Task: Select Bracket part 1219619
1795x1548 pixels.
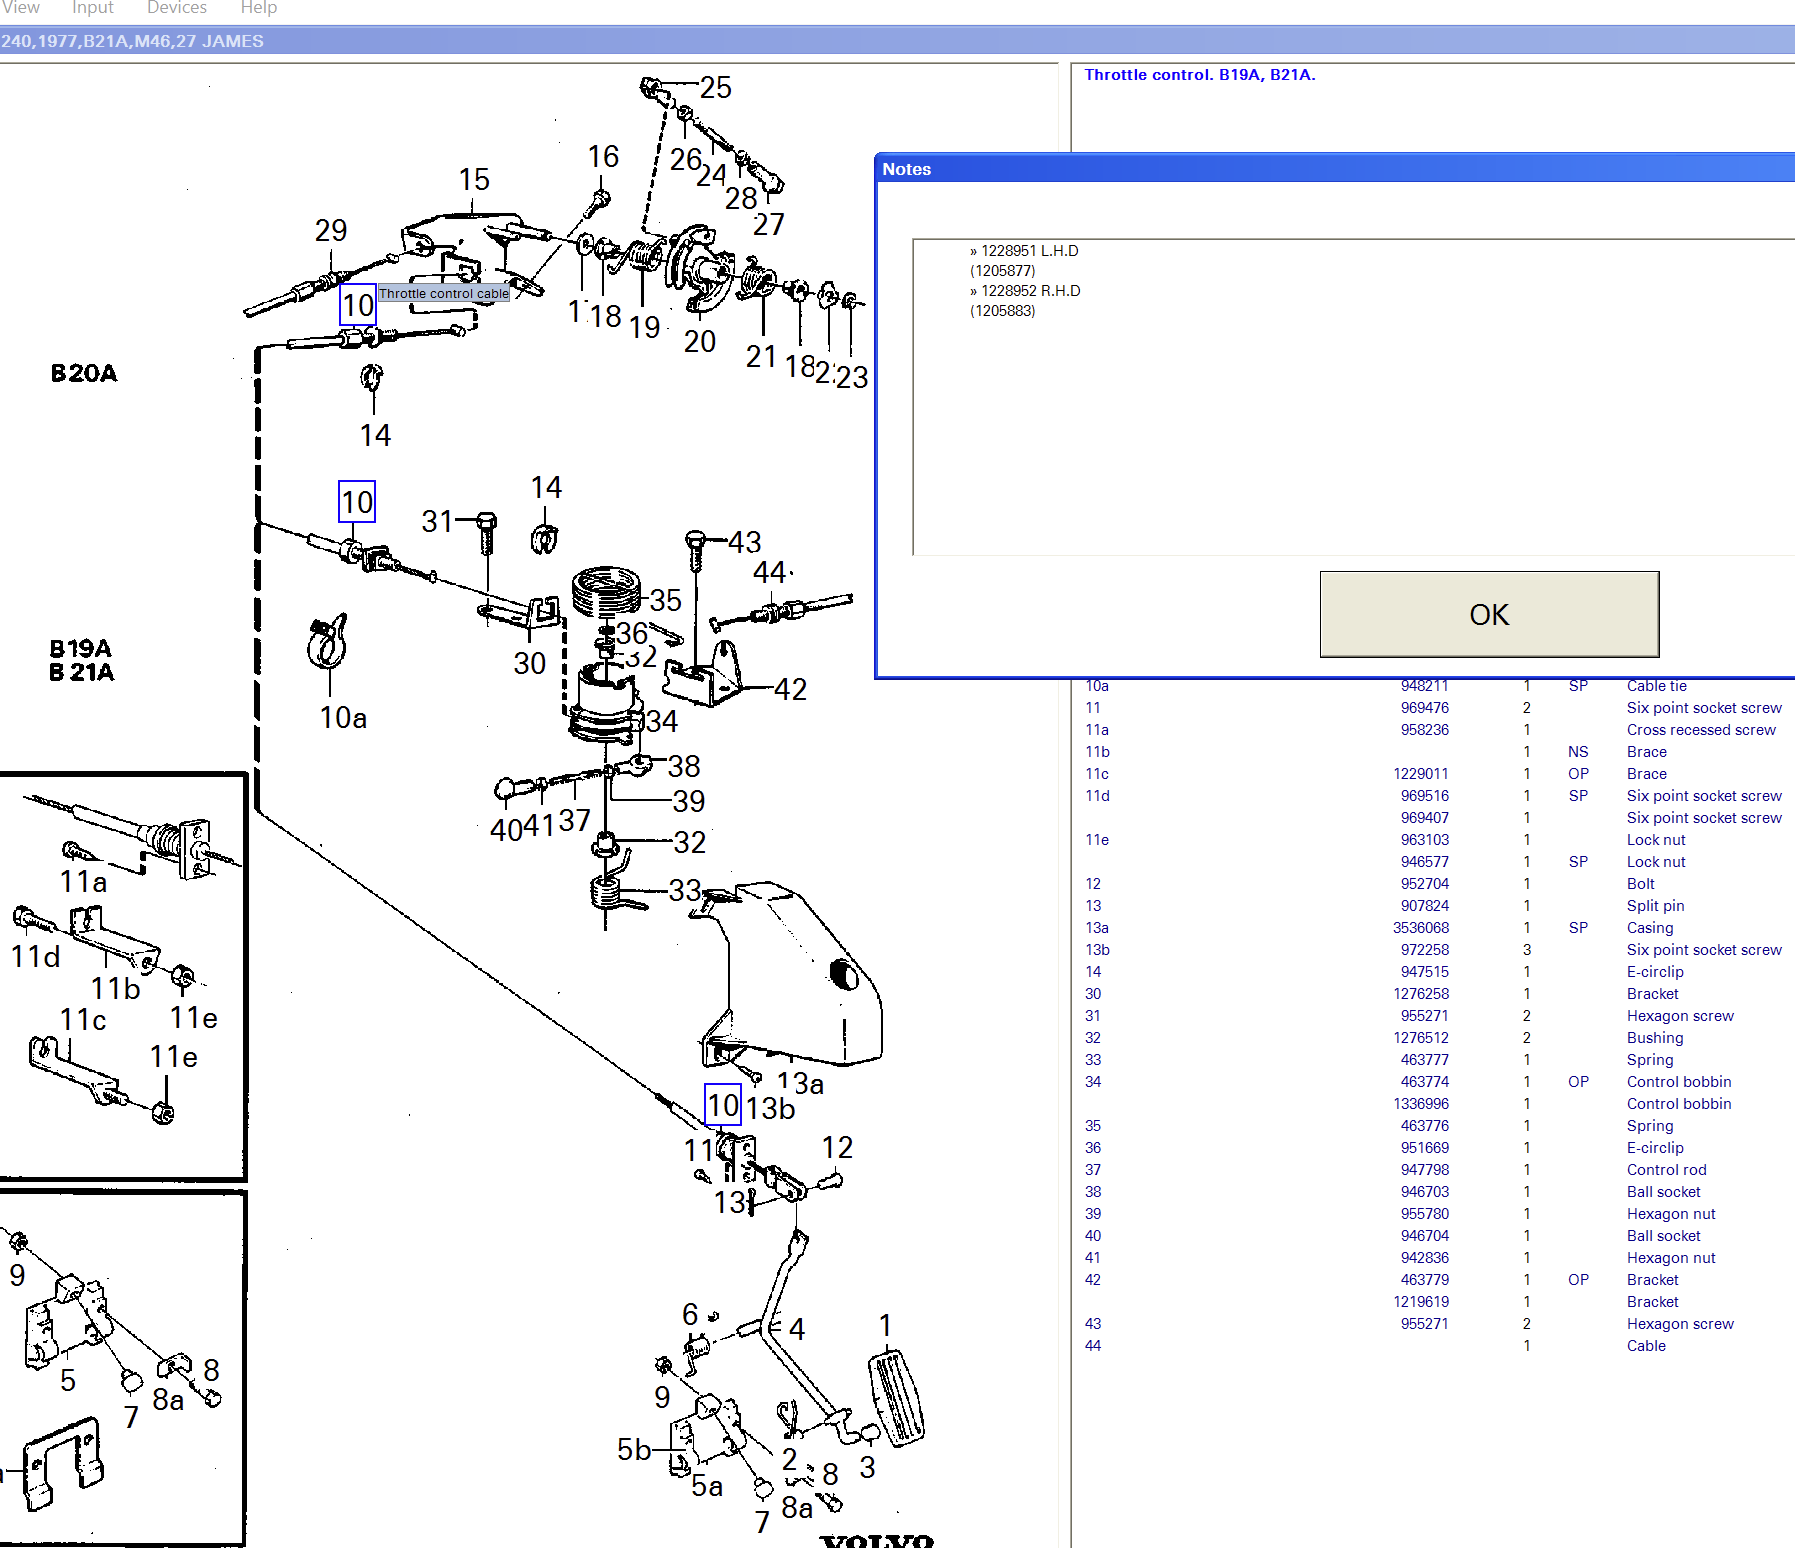Action: click(1433, 1302)
